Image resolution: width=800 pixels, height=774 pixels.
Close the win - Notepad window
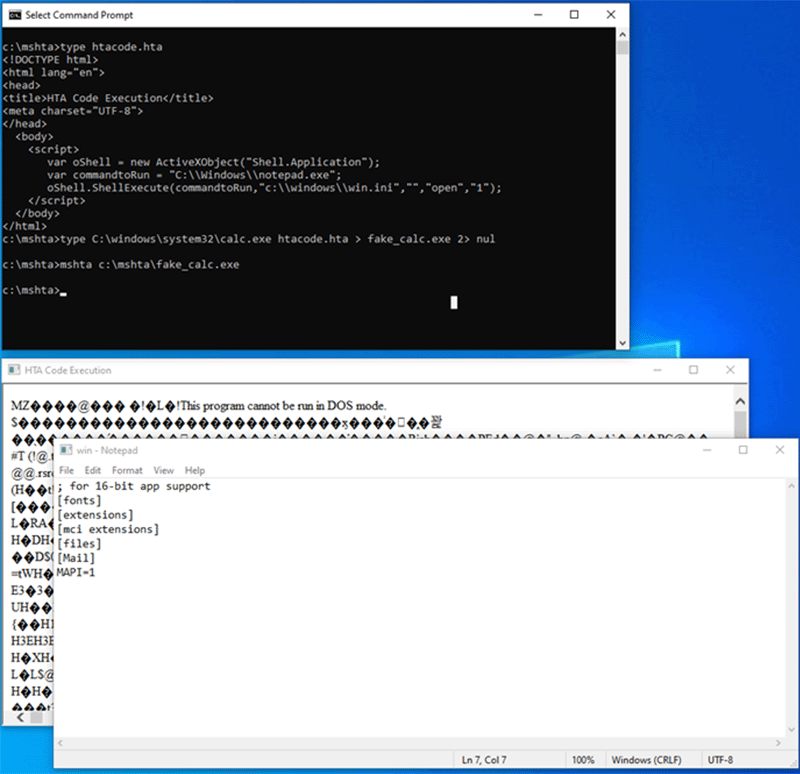tap(780, 450)
